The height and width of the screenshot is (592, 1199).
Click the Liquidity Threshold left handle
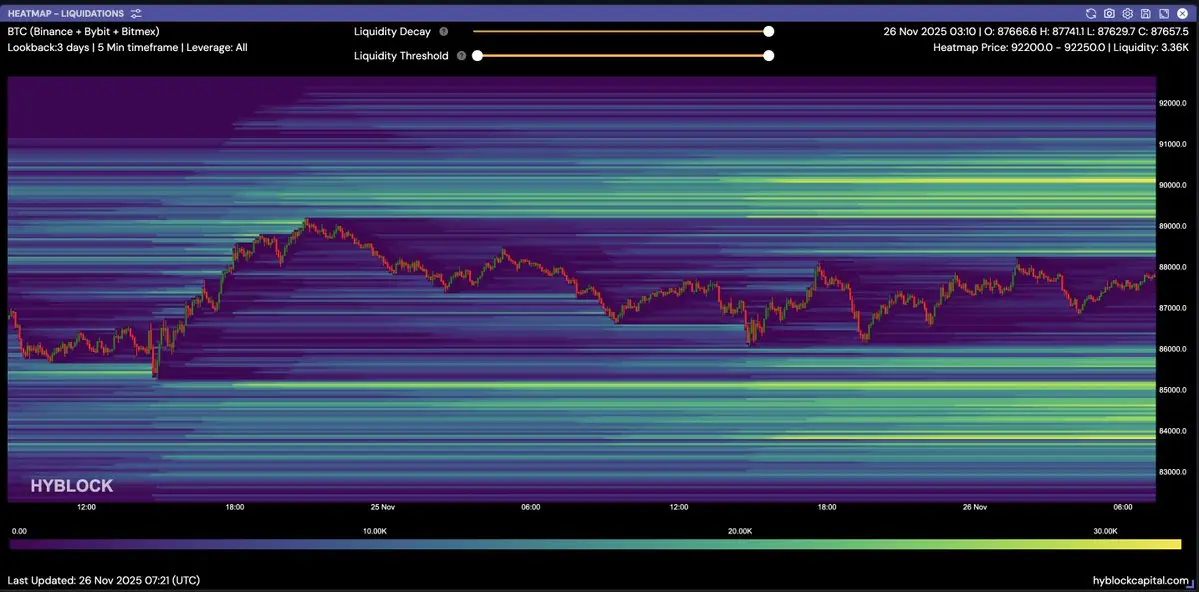pyautogui.click(x=477, y=55)
